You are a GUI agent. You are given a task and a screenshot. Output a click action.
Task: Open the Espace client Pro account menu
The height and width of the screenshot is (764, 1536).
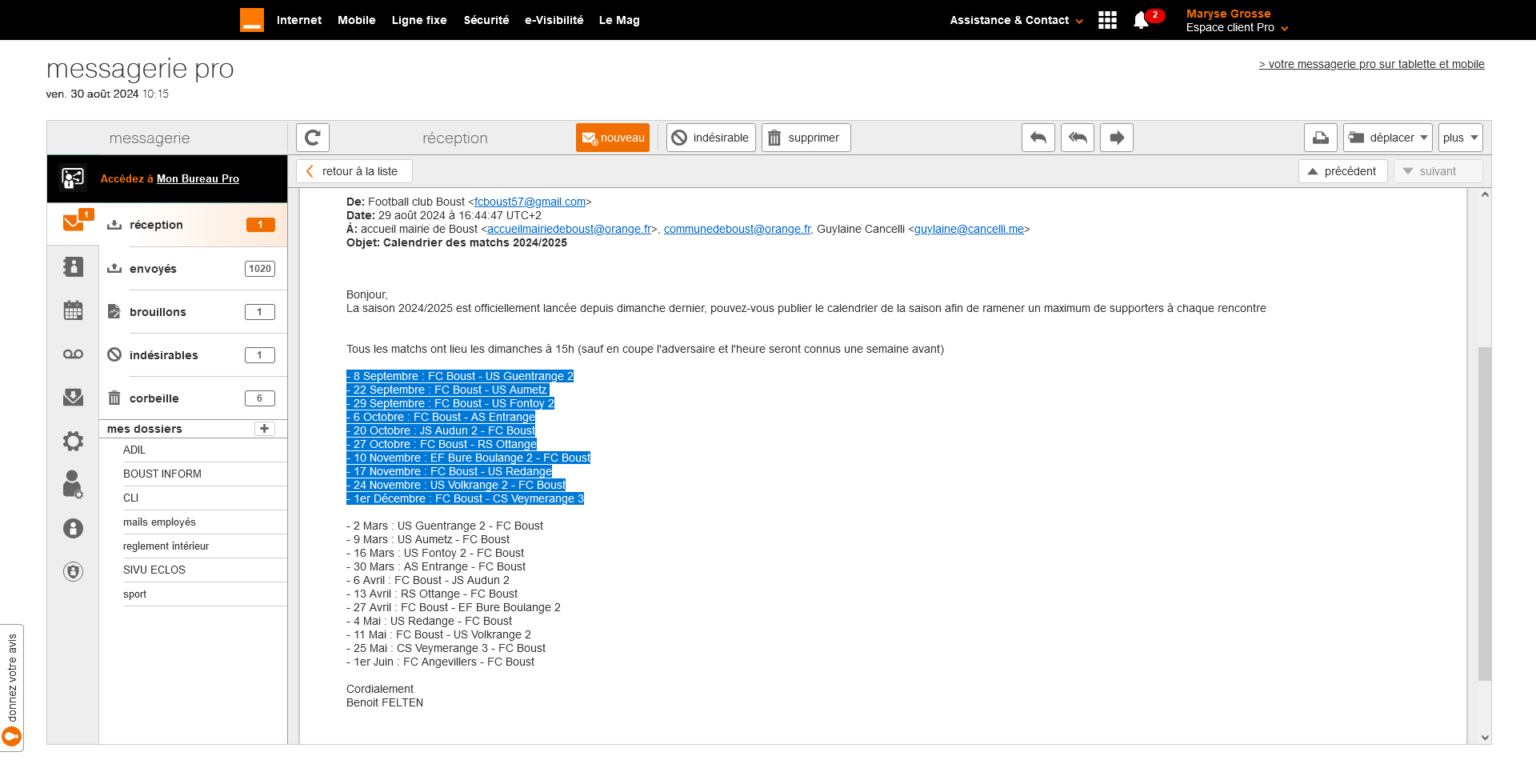1236,28
